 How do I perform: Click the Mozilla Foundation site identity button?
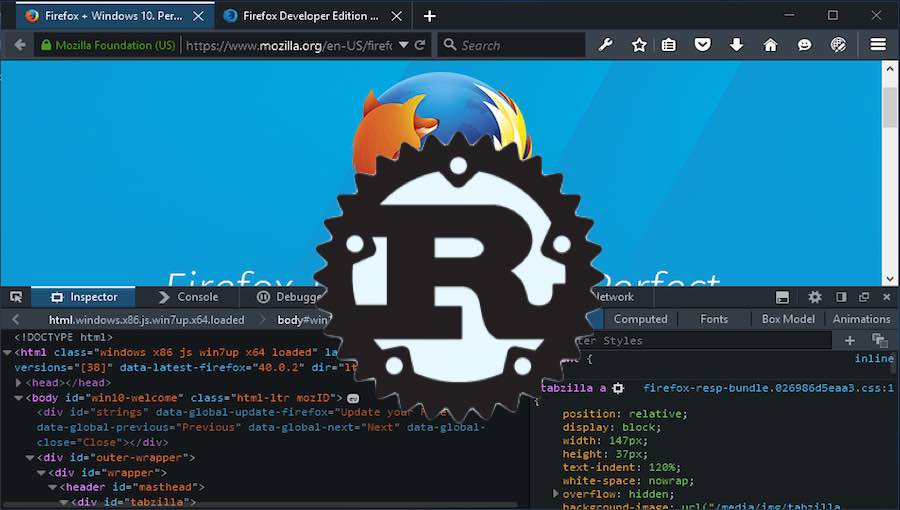106,45
